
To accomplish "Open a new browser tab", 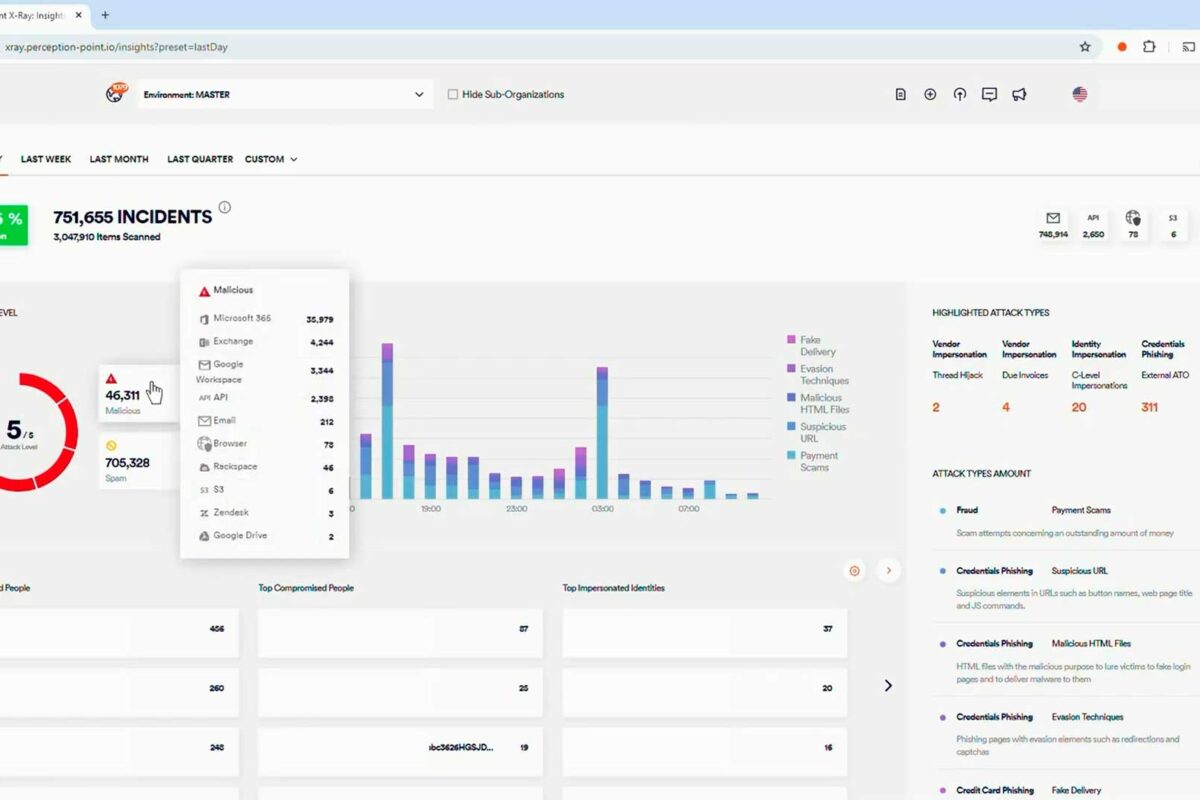I will 105,15.
